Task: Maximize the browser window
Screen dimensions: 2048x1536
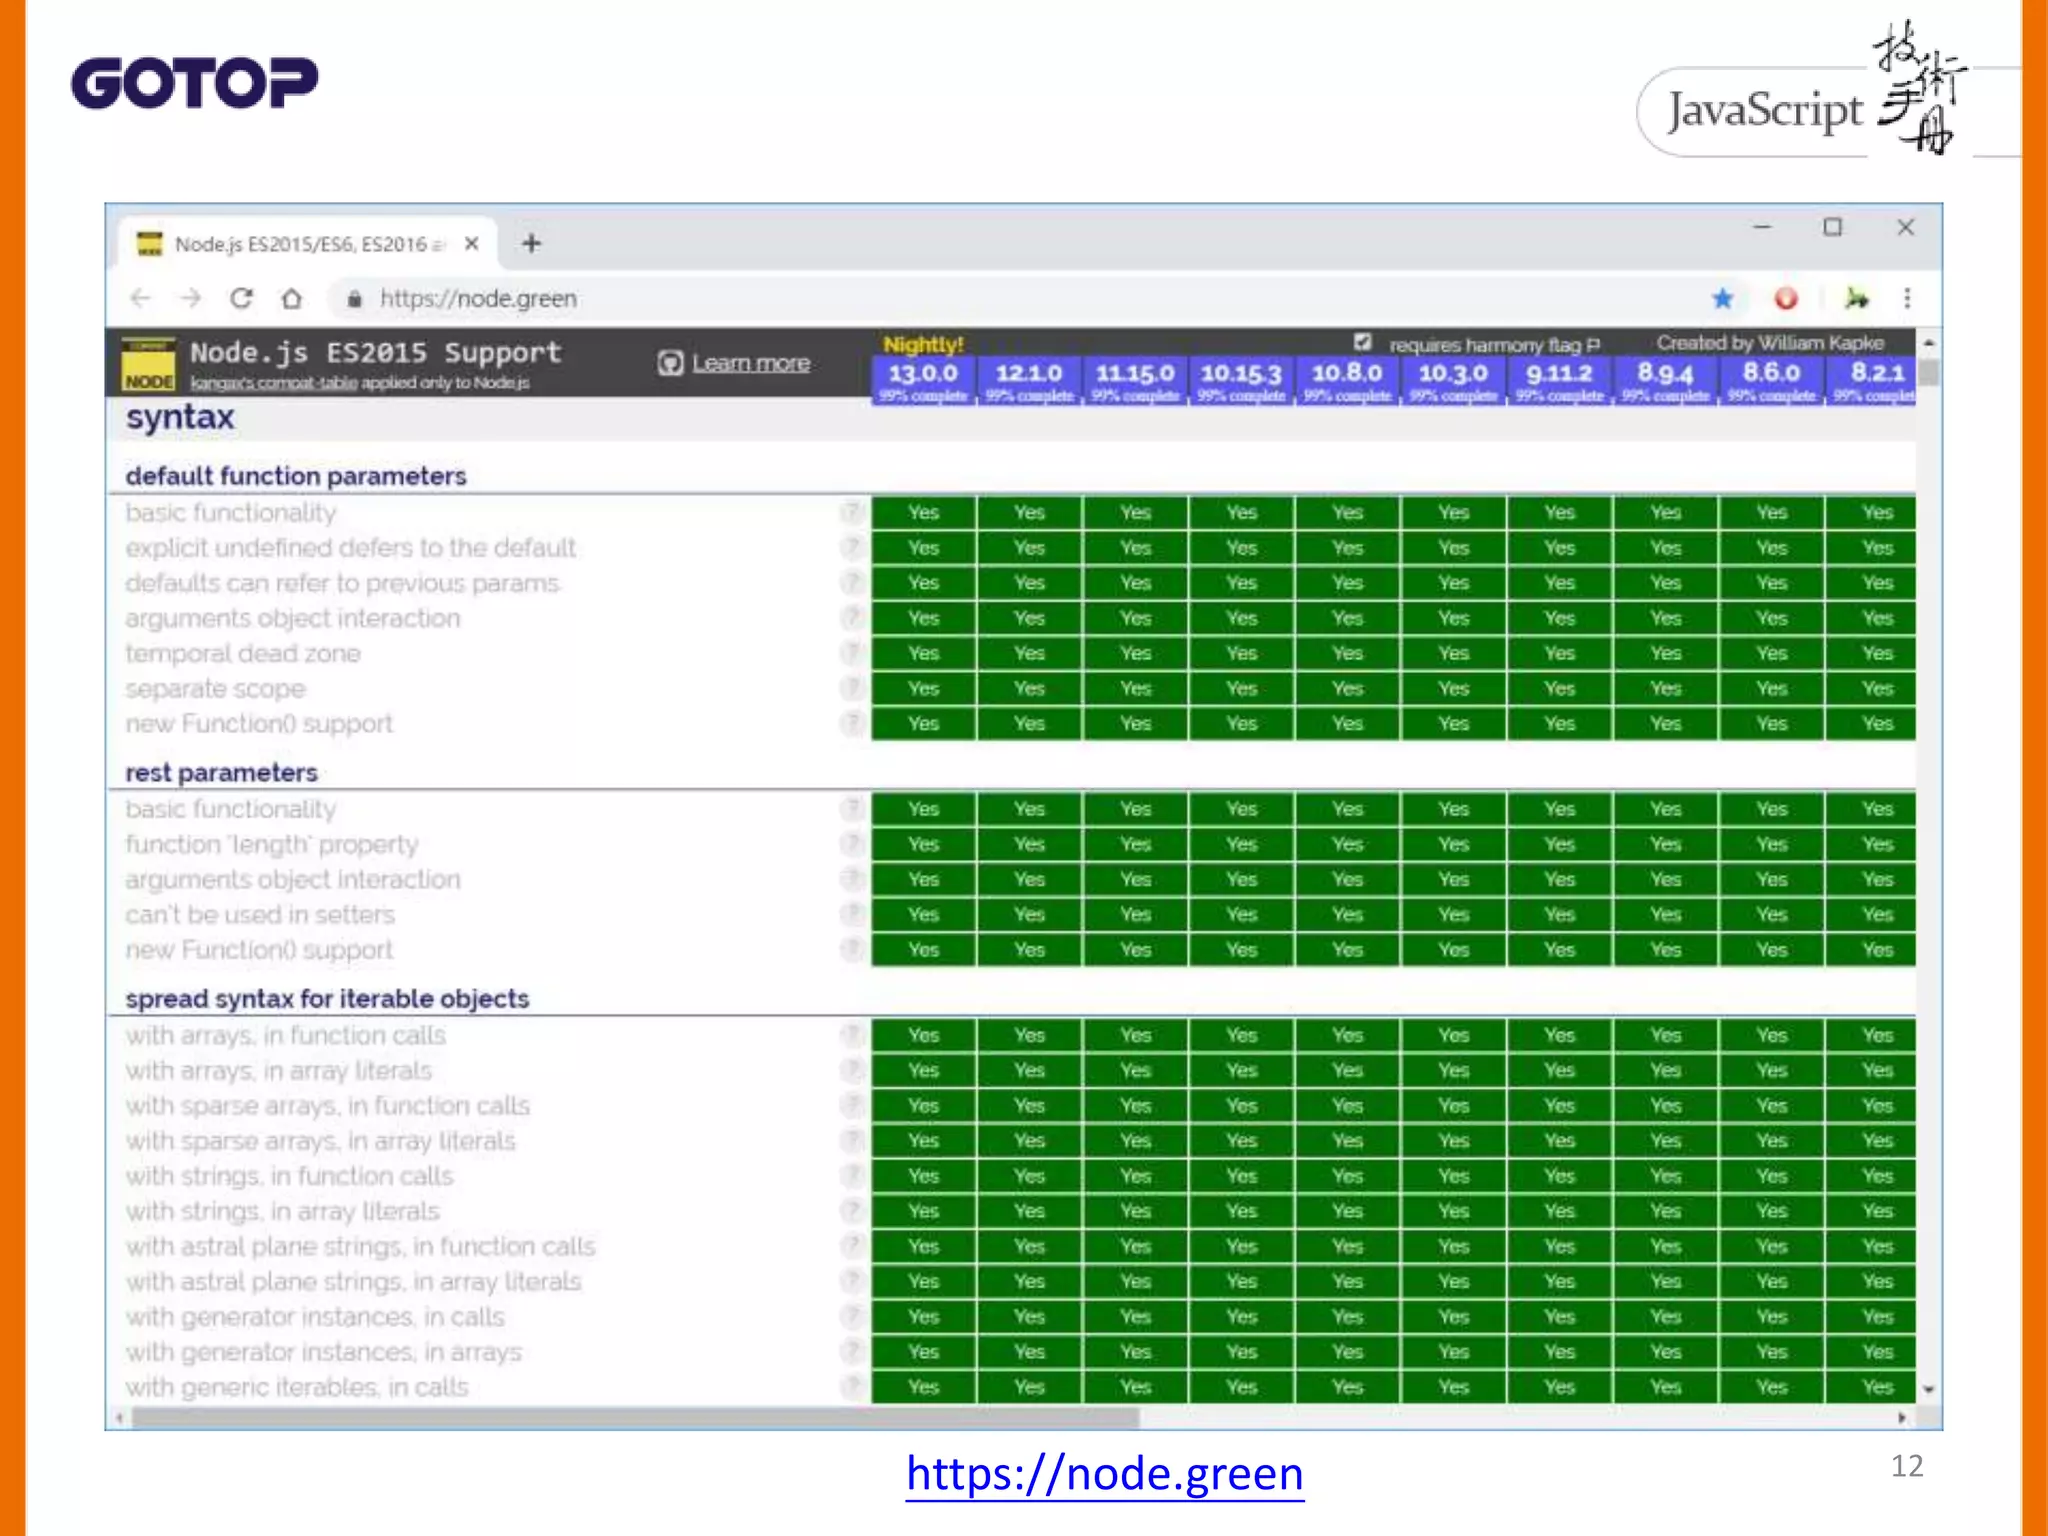Action: [x=1832, y=228]
